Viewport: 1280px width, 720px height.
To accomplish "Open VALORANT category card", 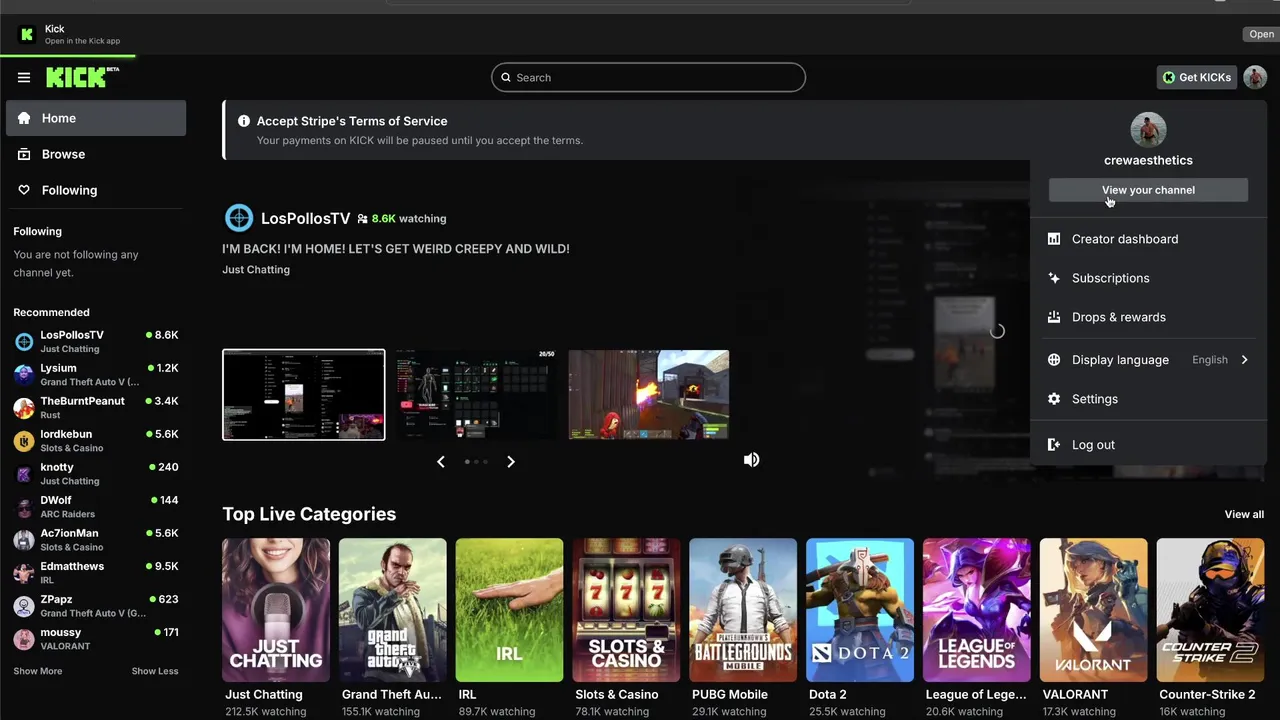I will [x=1093, y=610].
